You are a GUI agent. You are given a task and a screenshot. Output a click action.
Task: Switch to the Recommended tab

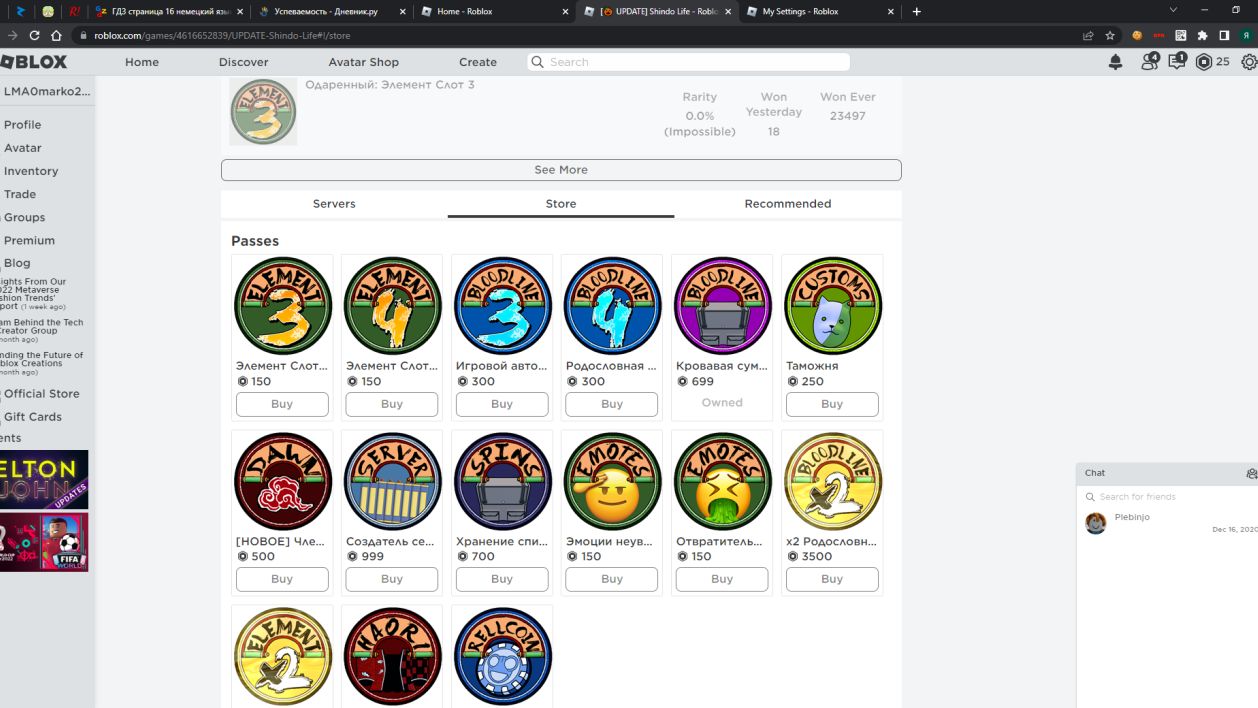pos(788,203)
